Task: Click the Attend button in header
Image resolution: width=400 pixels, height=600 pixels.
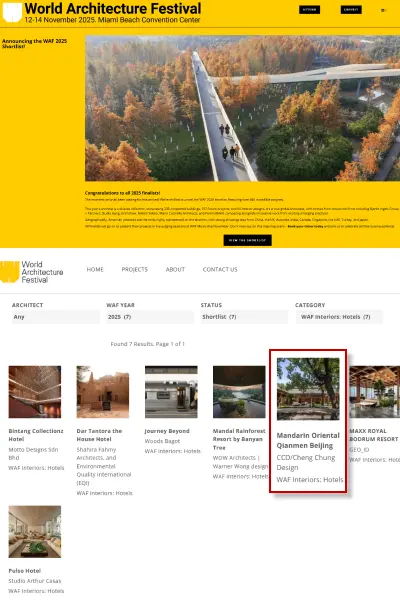Action: [309, 10]
